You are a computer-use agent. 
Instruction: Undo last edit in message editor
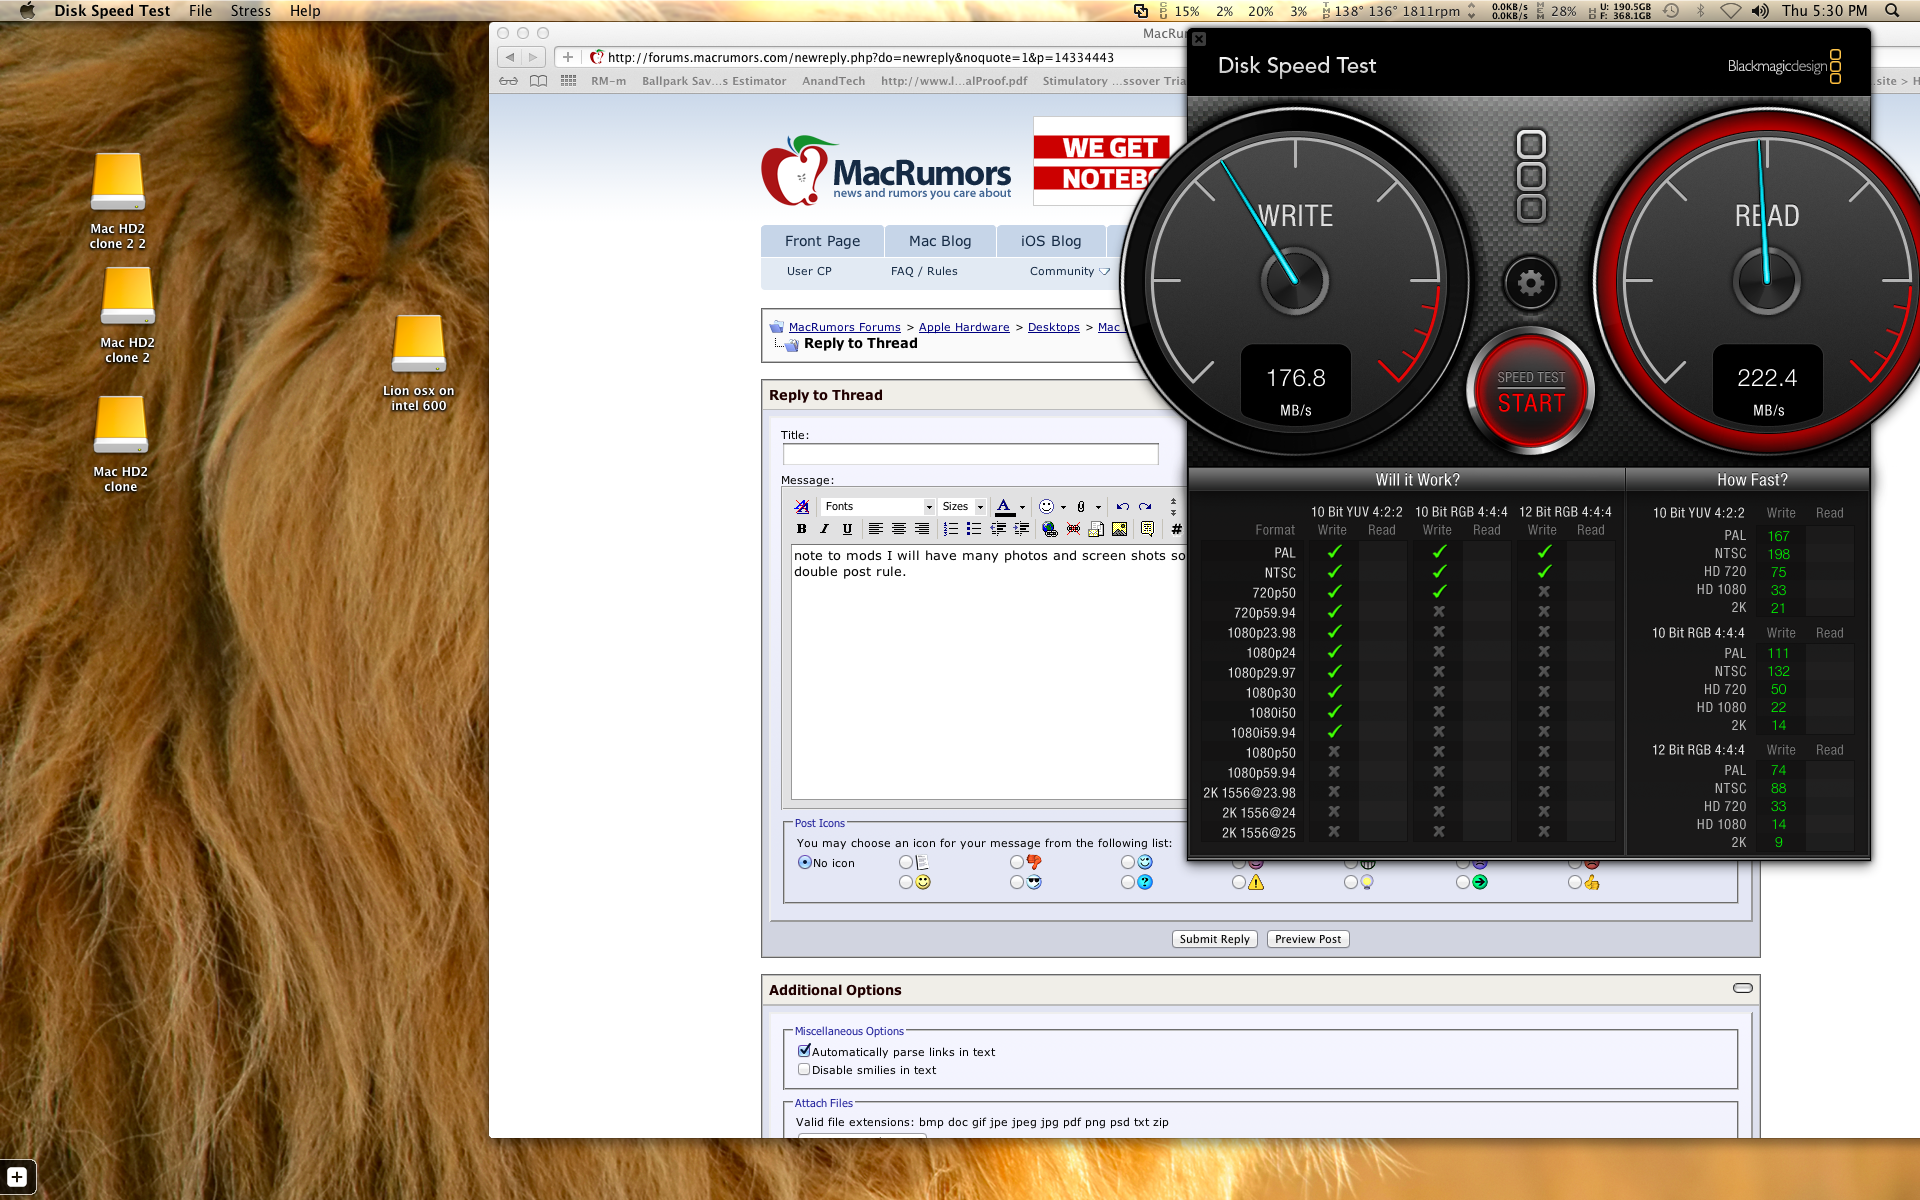(x=1122, y=506)
